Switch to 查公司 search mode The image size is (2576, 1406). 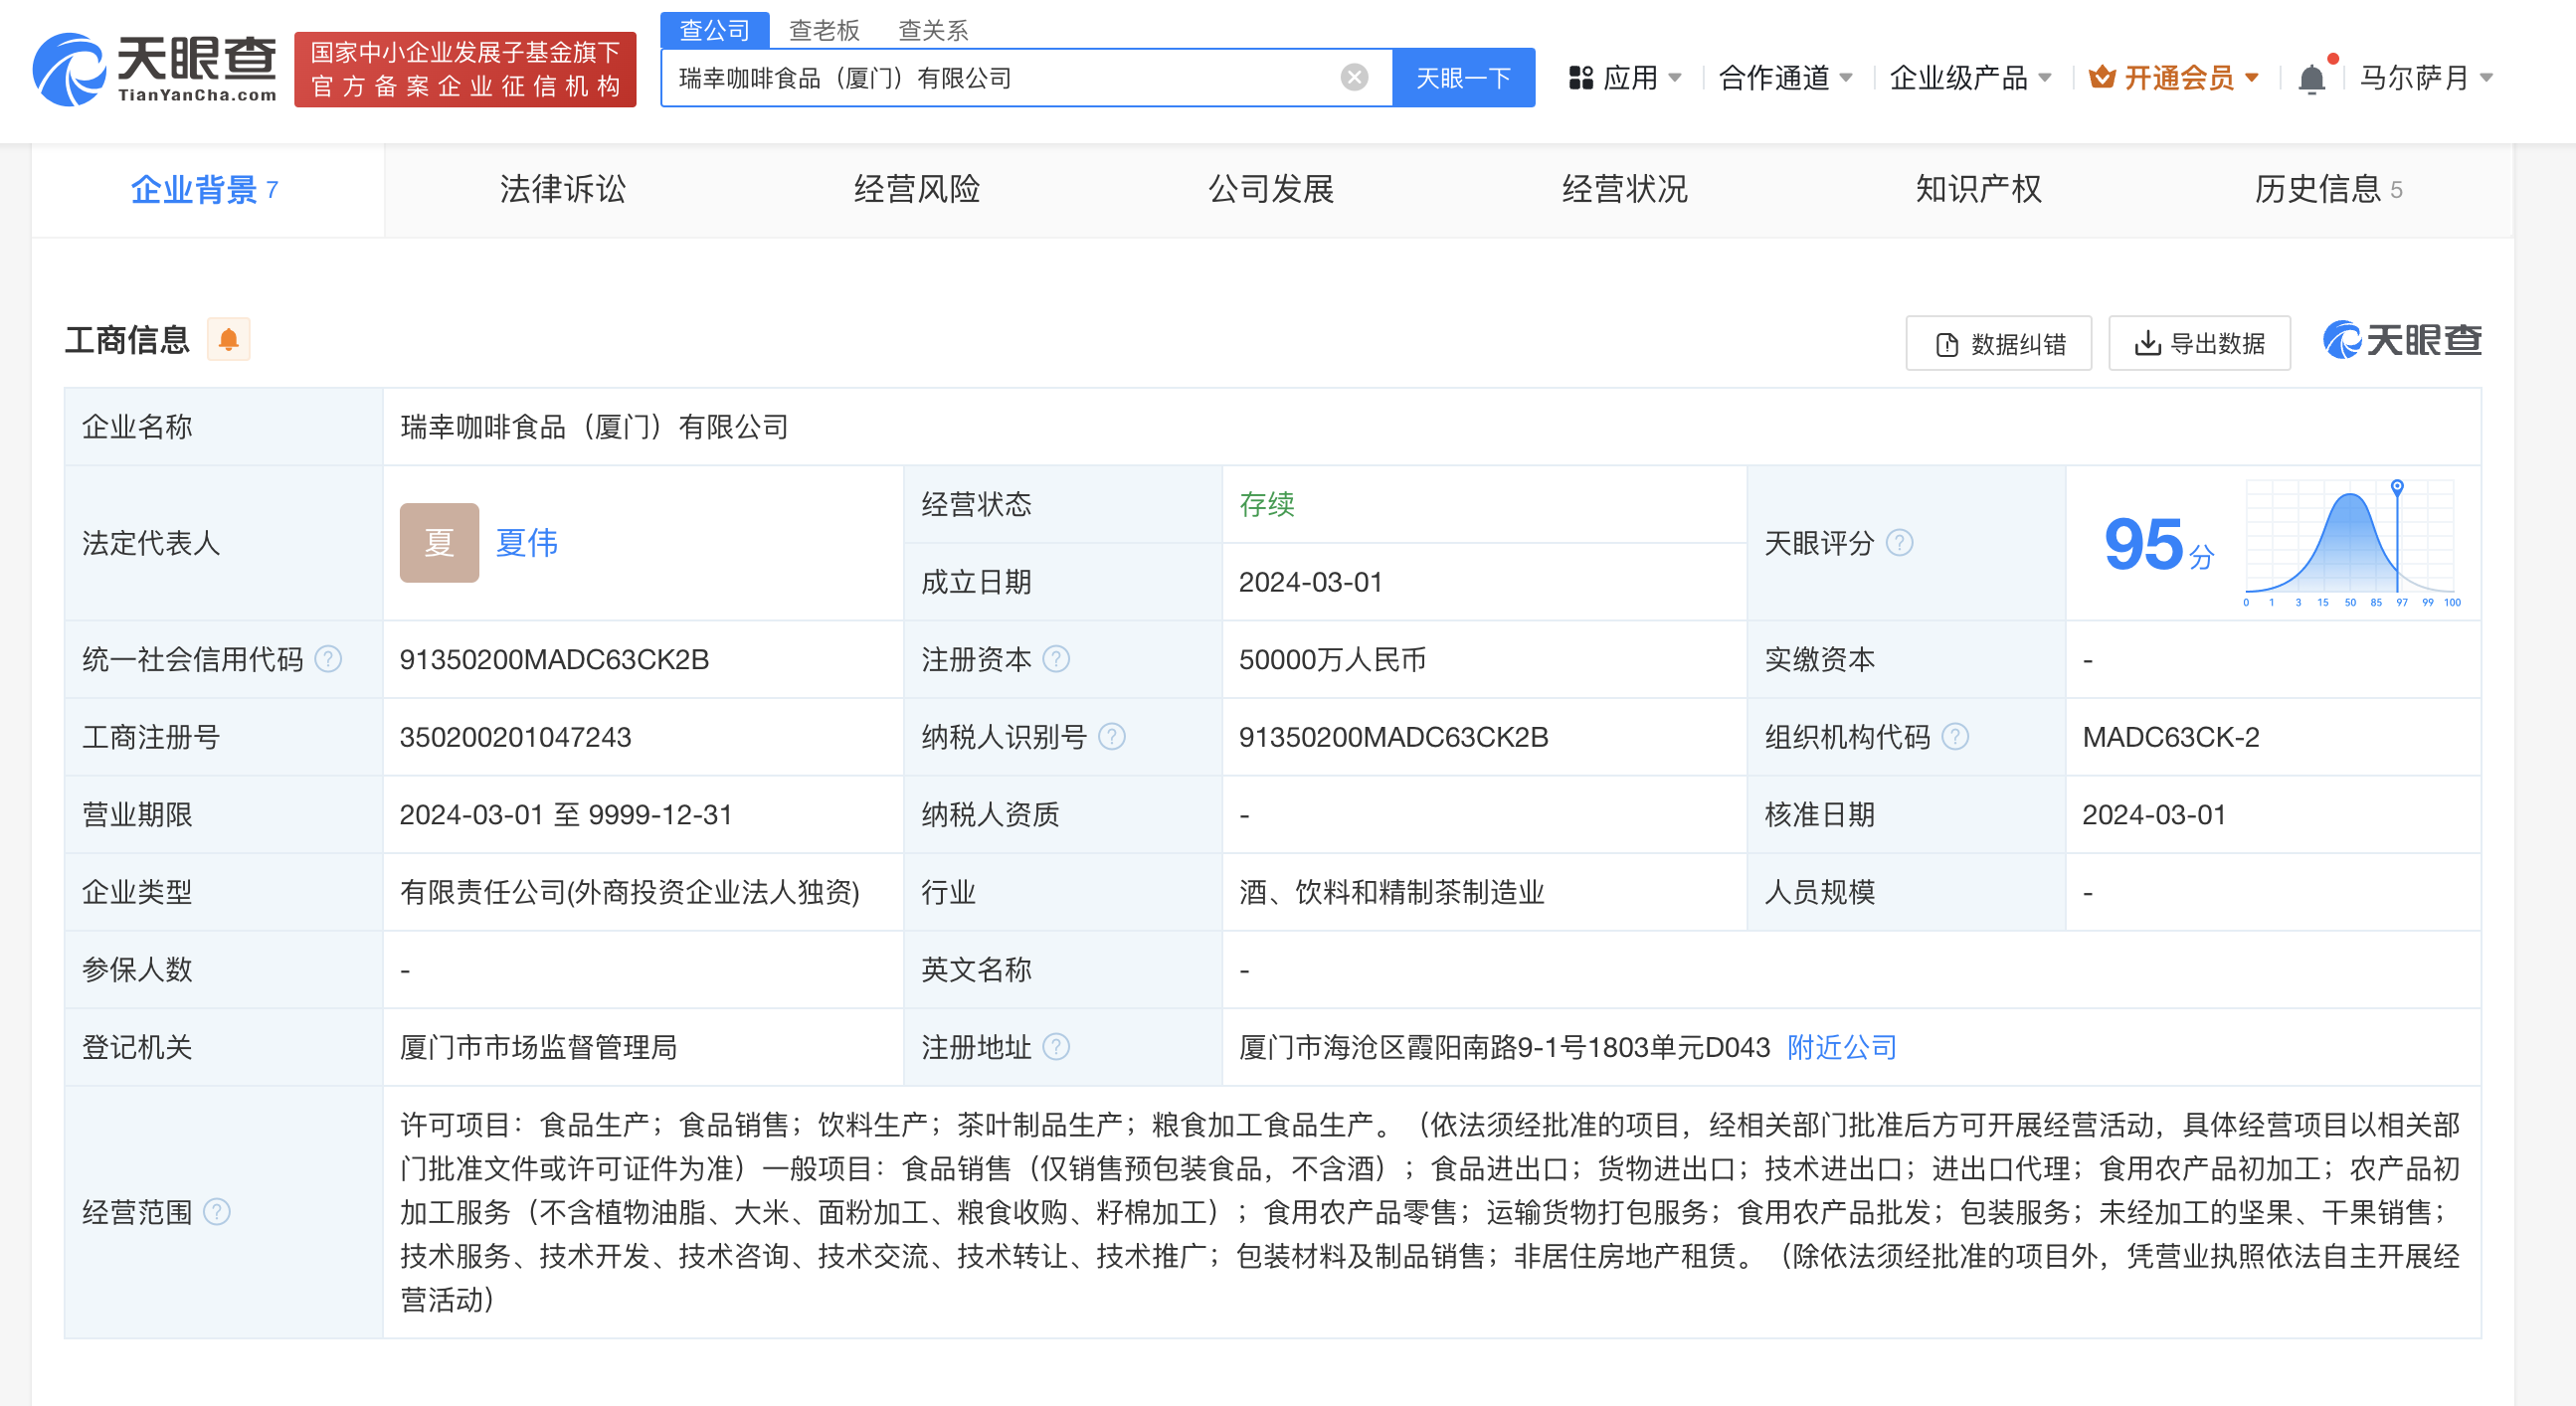714,30
